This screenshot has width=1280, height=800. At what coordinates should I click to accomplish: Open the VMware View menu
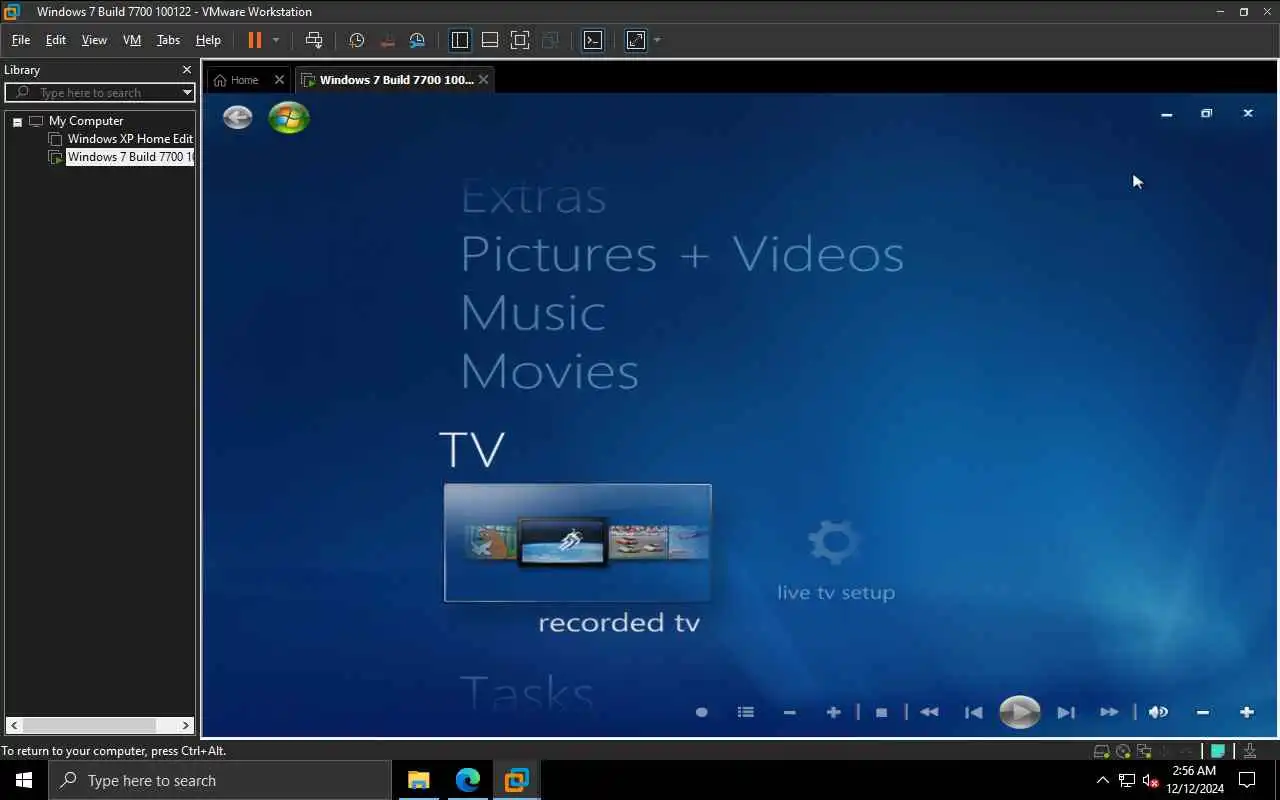point(94,40)
